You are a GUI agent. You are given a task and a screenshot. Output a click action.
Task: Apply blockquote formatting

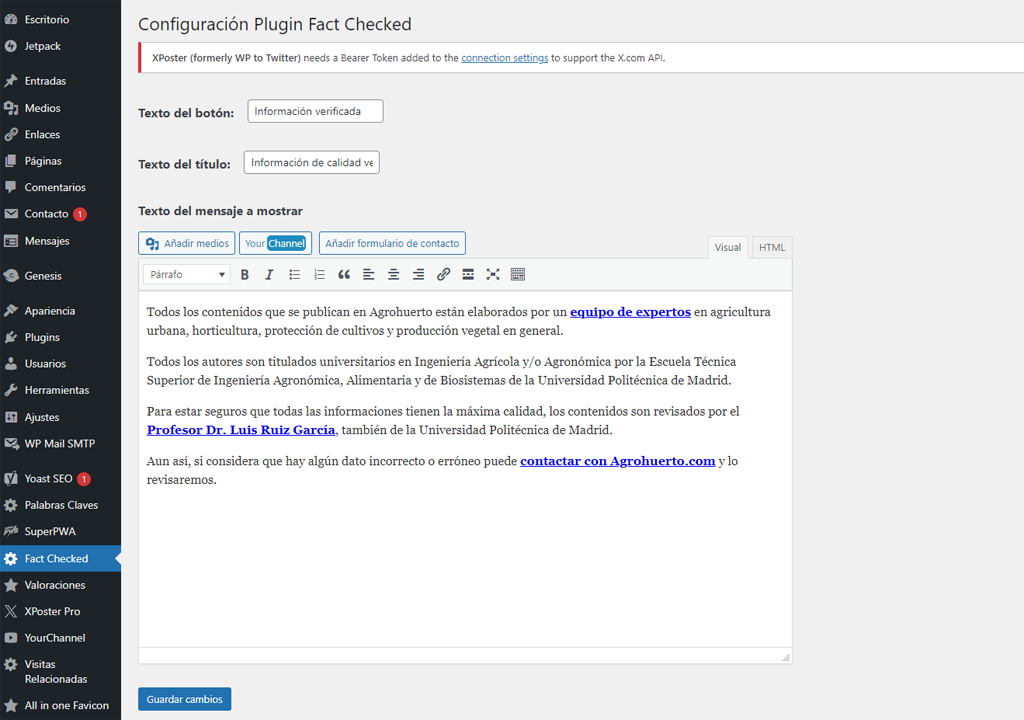pos(344,274)
